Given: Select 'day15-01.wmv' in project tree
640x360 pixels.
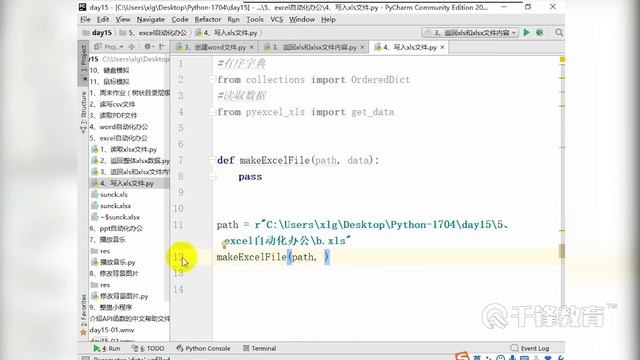Looking at the screenshot, I should click(112, 330).
